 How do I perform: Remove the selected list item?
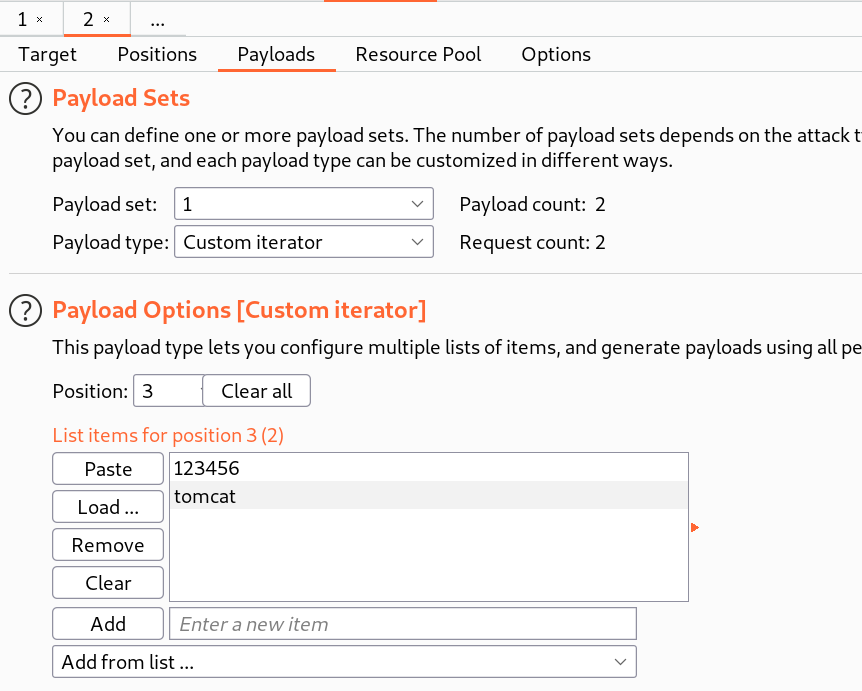click(108, 545)
